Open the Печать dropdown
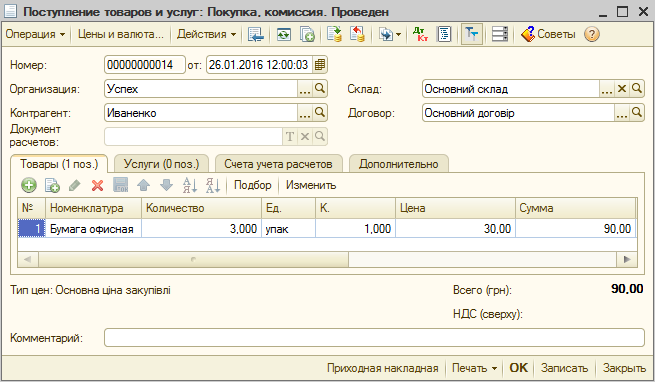Screen dimensions: 655x382 tap(475, 368)
